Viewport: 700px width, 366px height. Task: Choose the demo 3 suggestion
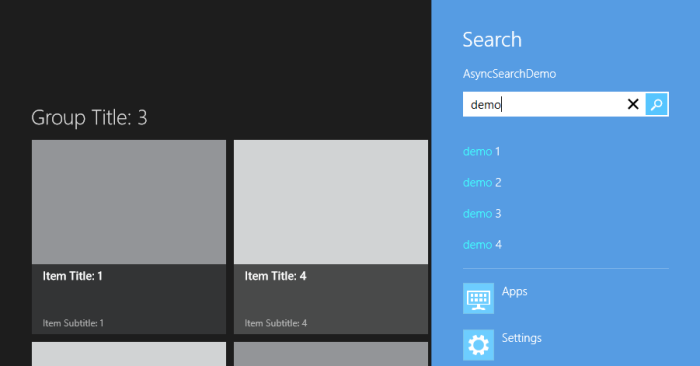pyautogui.click(x=482, y=214)
